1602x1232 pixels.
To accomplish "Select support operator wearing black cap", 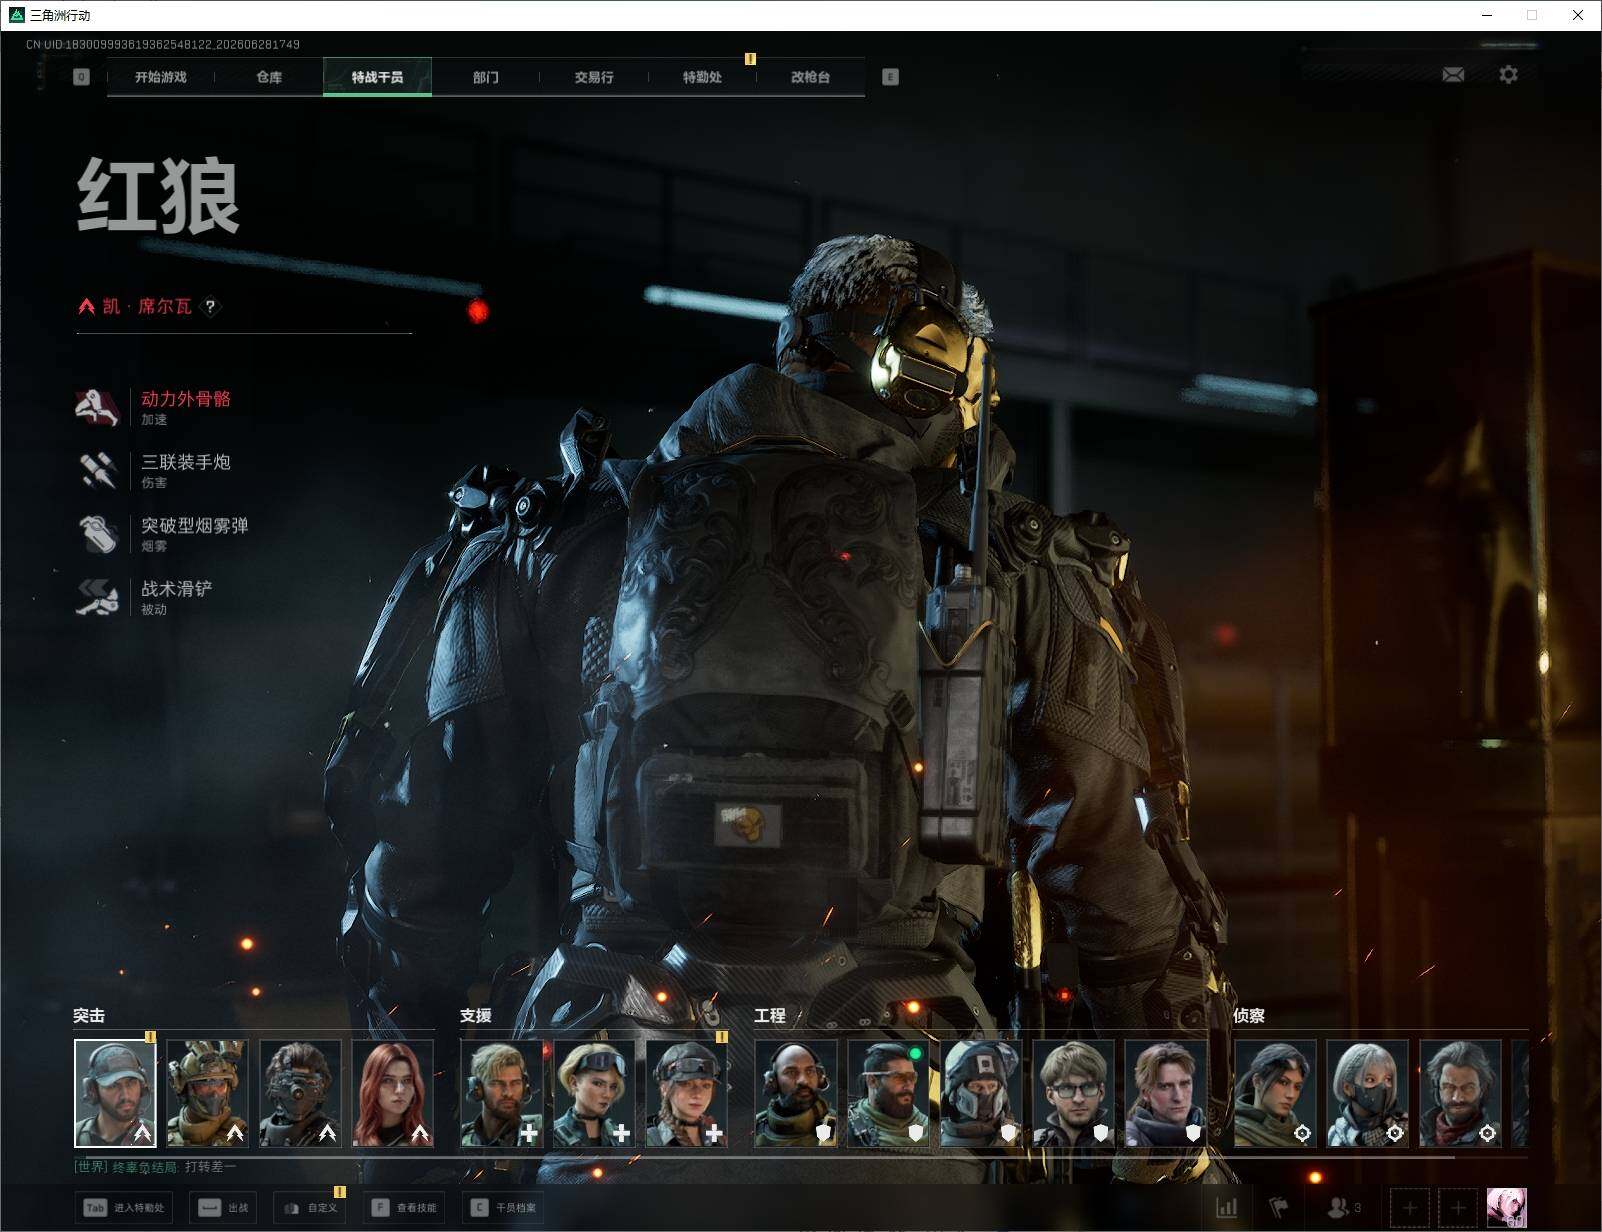I will (686, 1093).
